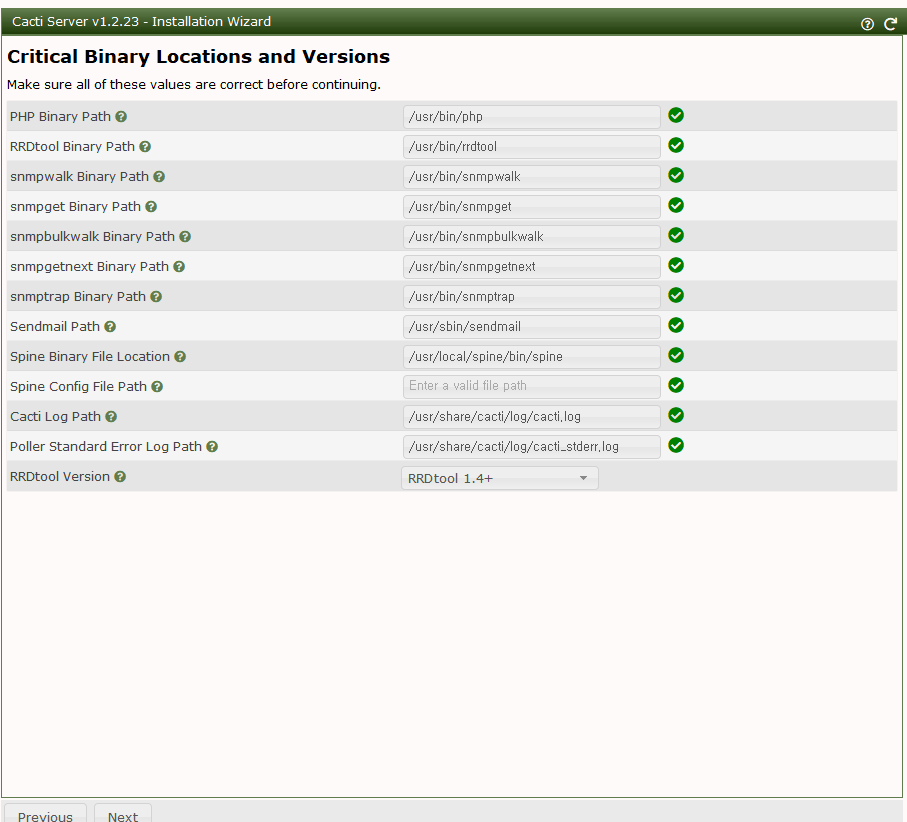Click the help icon in the wizard header
The image size is (907, 822).
(867, 24)
